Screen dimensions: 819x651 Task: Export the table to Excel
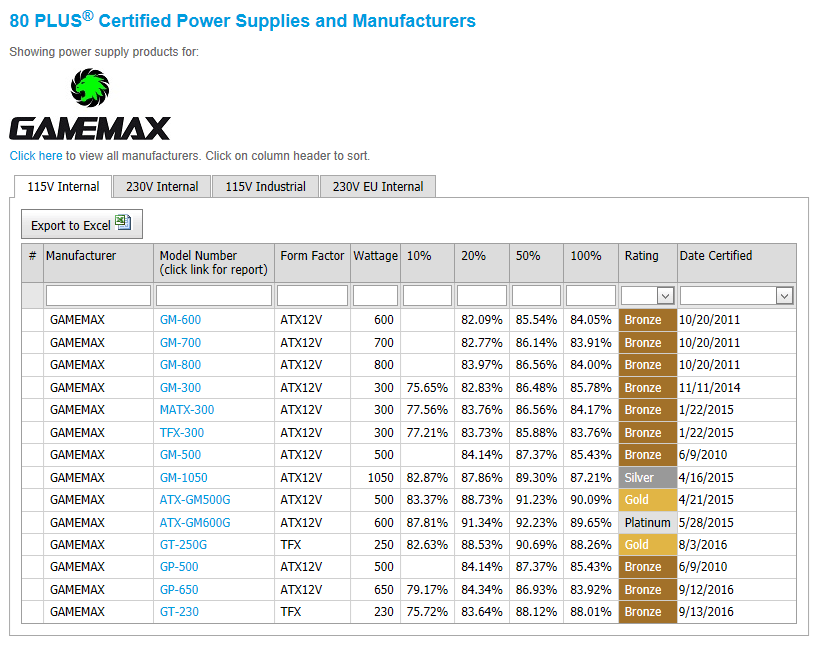click(81, 224)
